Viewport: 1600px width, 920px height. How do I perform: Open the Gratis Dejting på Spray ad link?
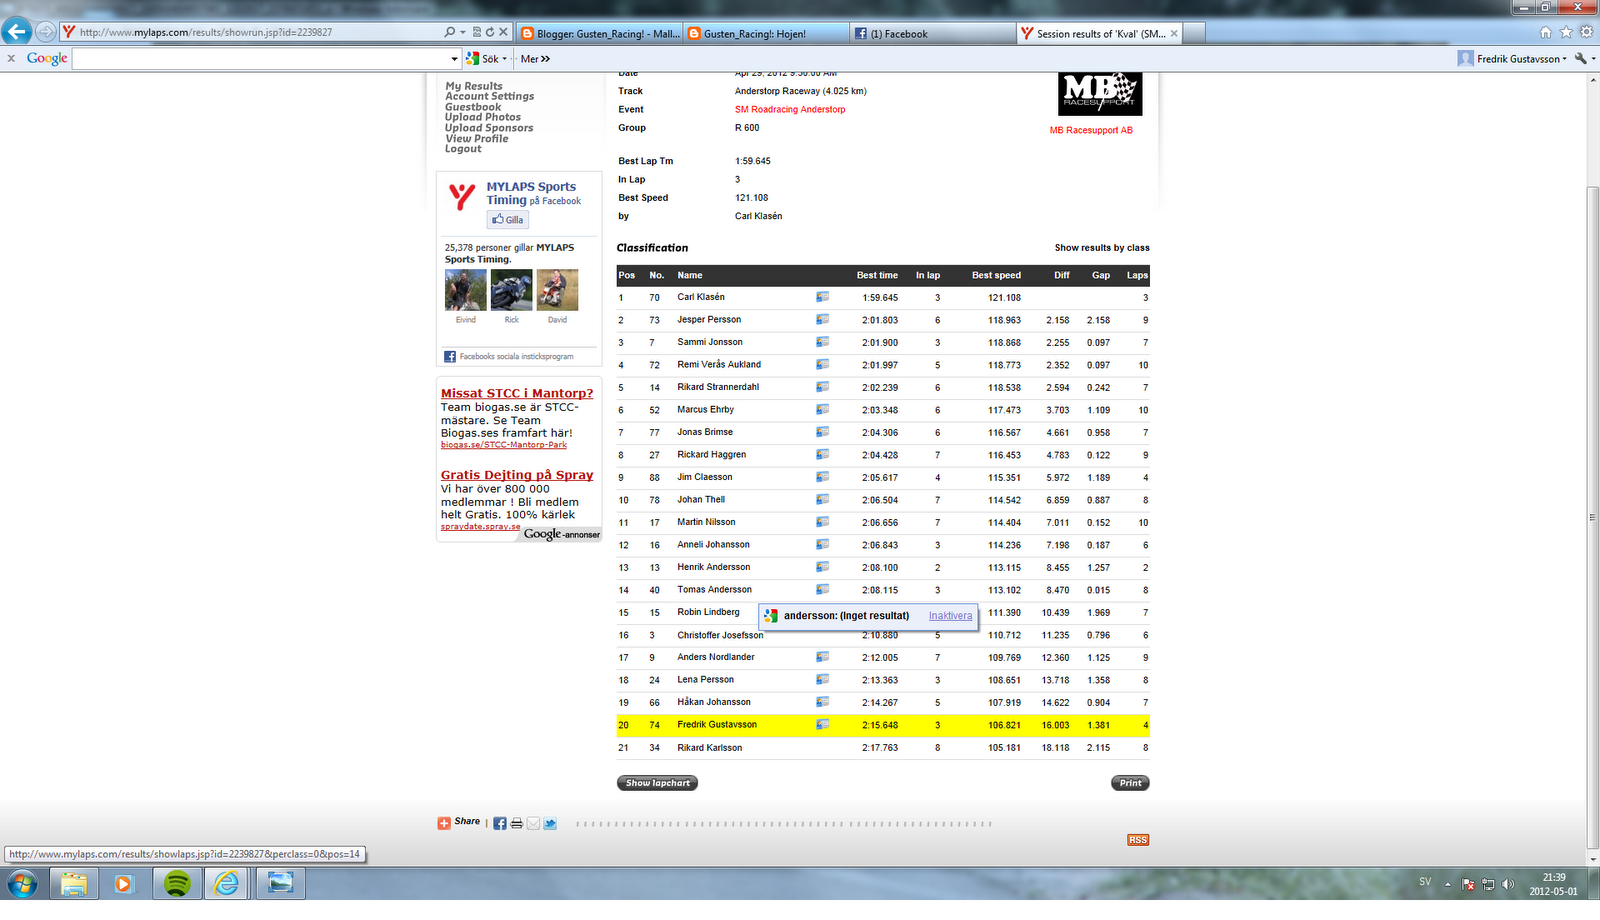tap(517, 475)
